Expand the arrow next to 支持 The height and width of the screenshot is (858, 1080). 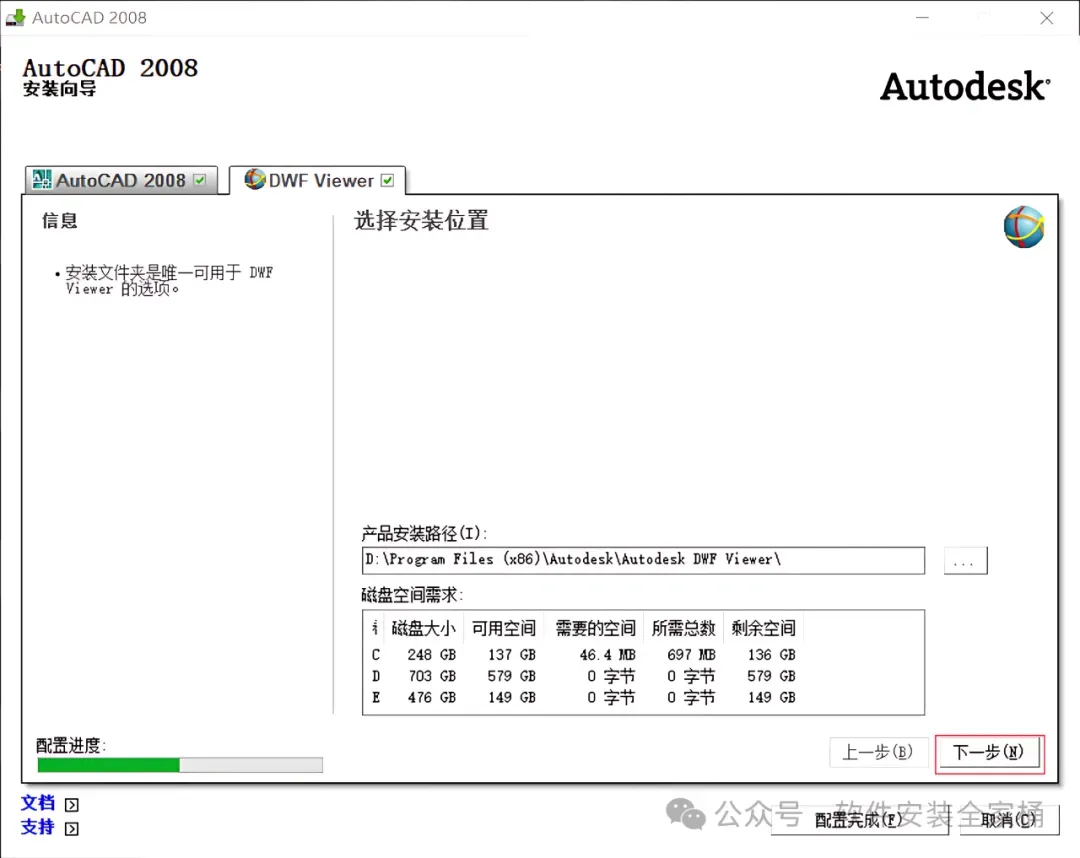tap(72, 828)
